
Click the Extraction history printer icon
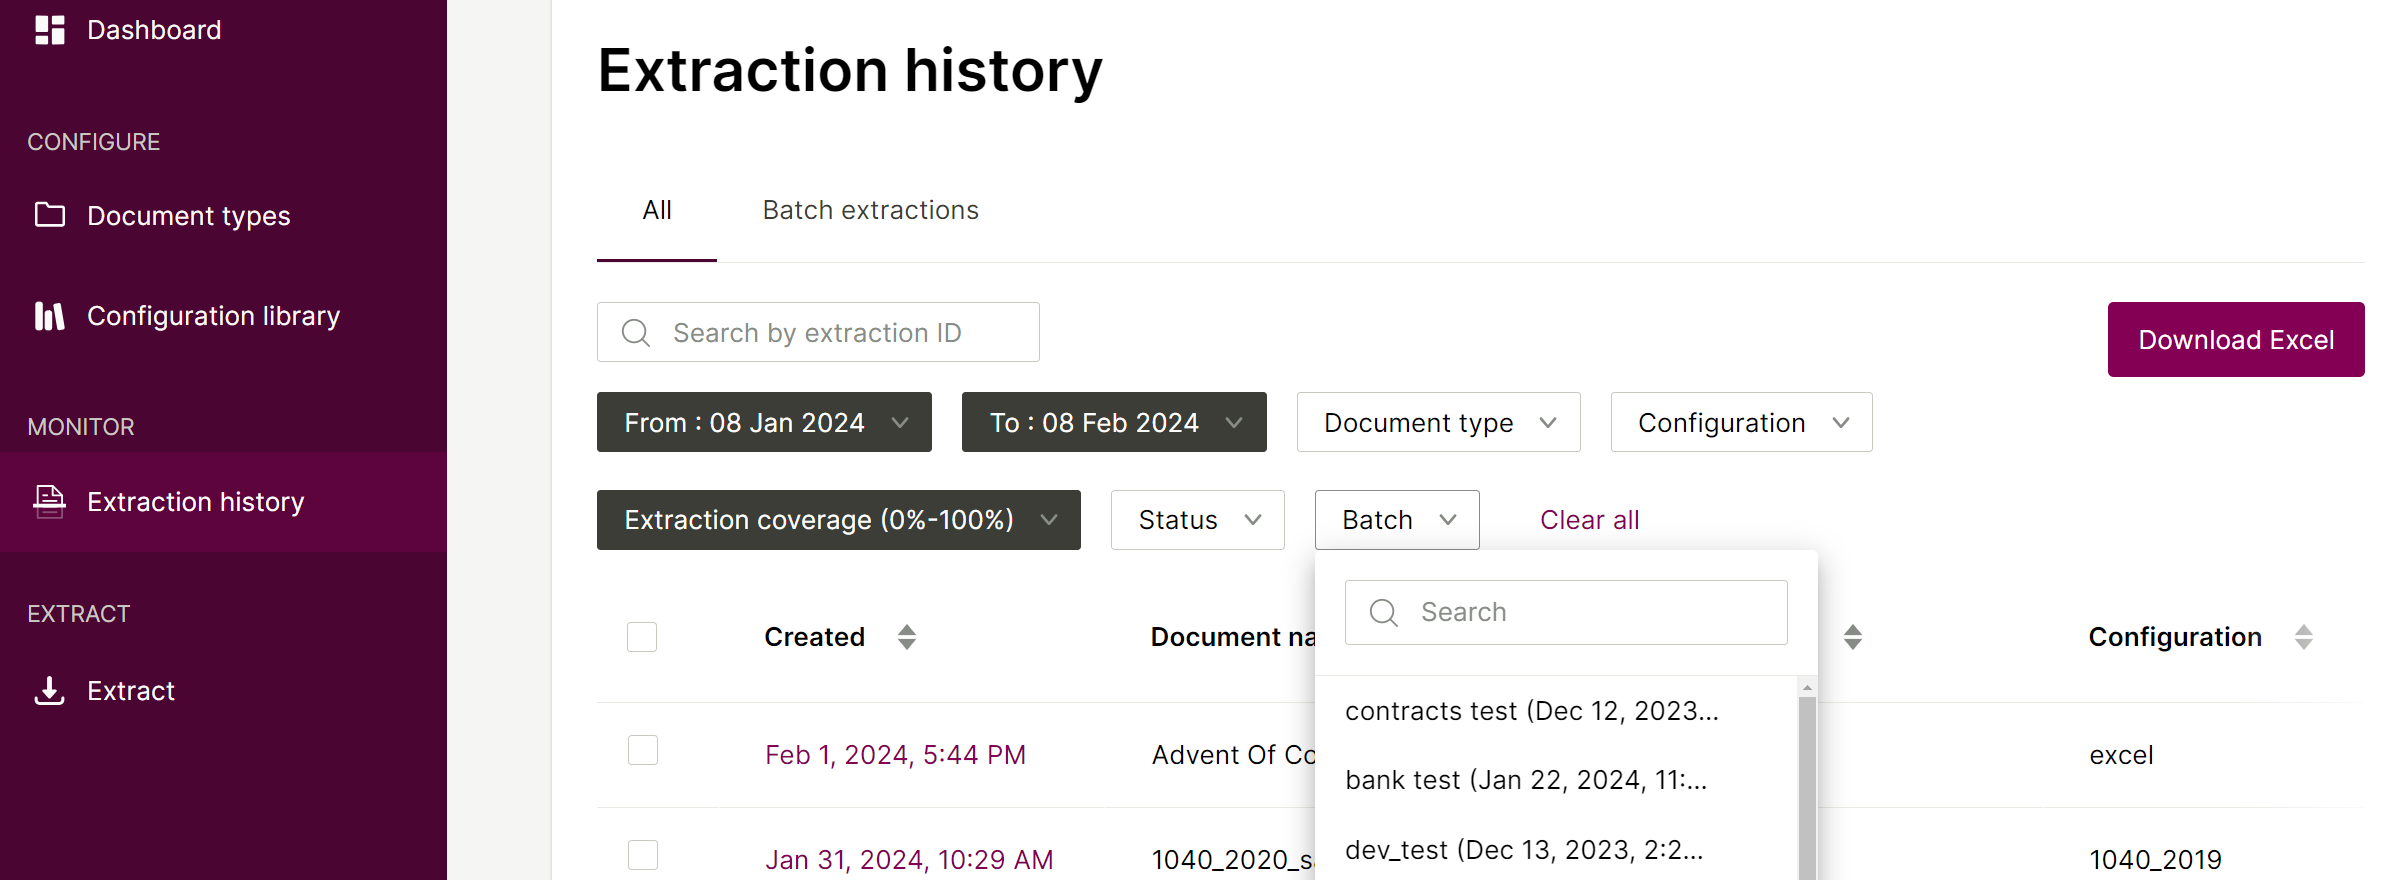(x=50, y=501)
